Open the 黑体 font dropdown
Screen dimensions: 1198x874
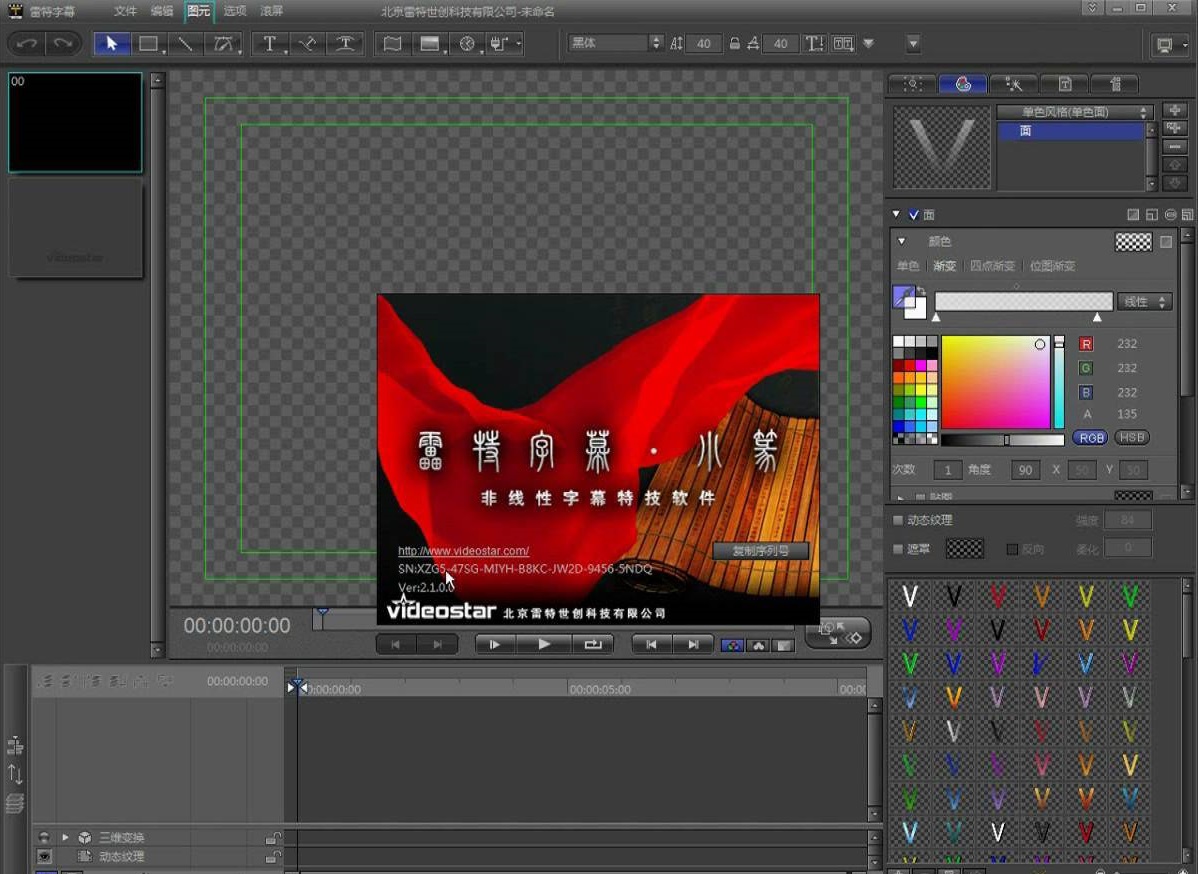click(616, 44)
